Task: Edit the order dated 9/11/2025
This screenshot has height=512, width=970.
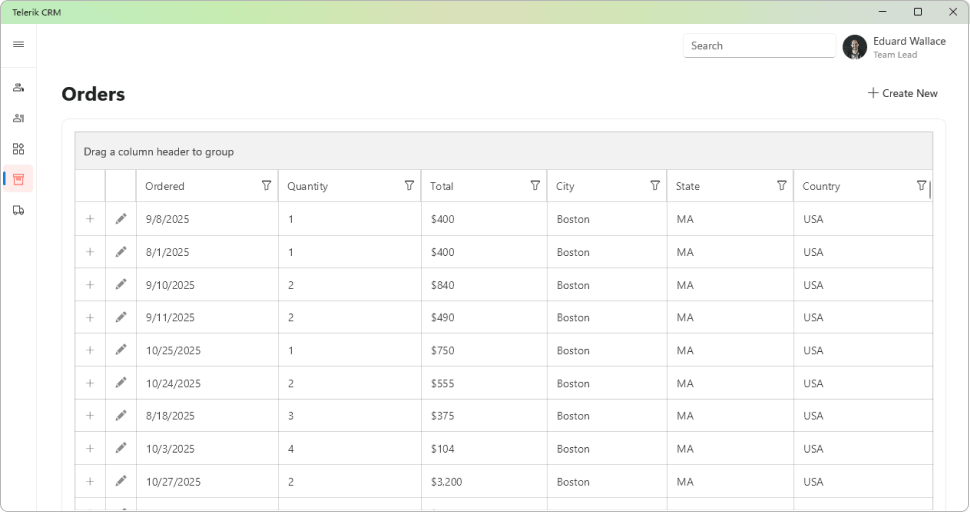Action: tap(121, 317)
